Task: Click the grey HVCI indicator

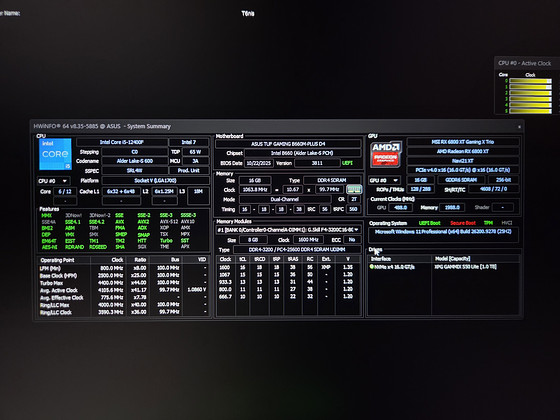Action: (507, 223)
